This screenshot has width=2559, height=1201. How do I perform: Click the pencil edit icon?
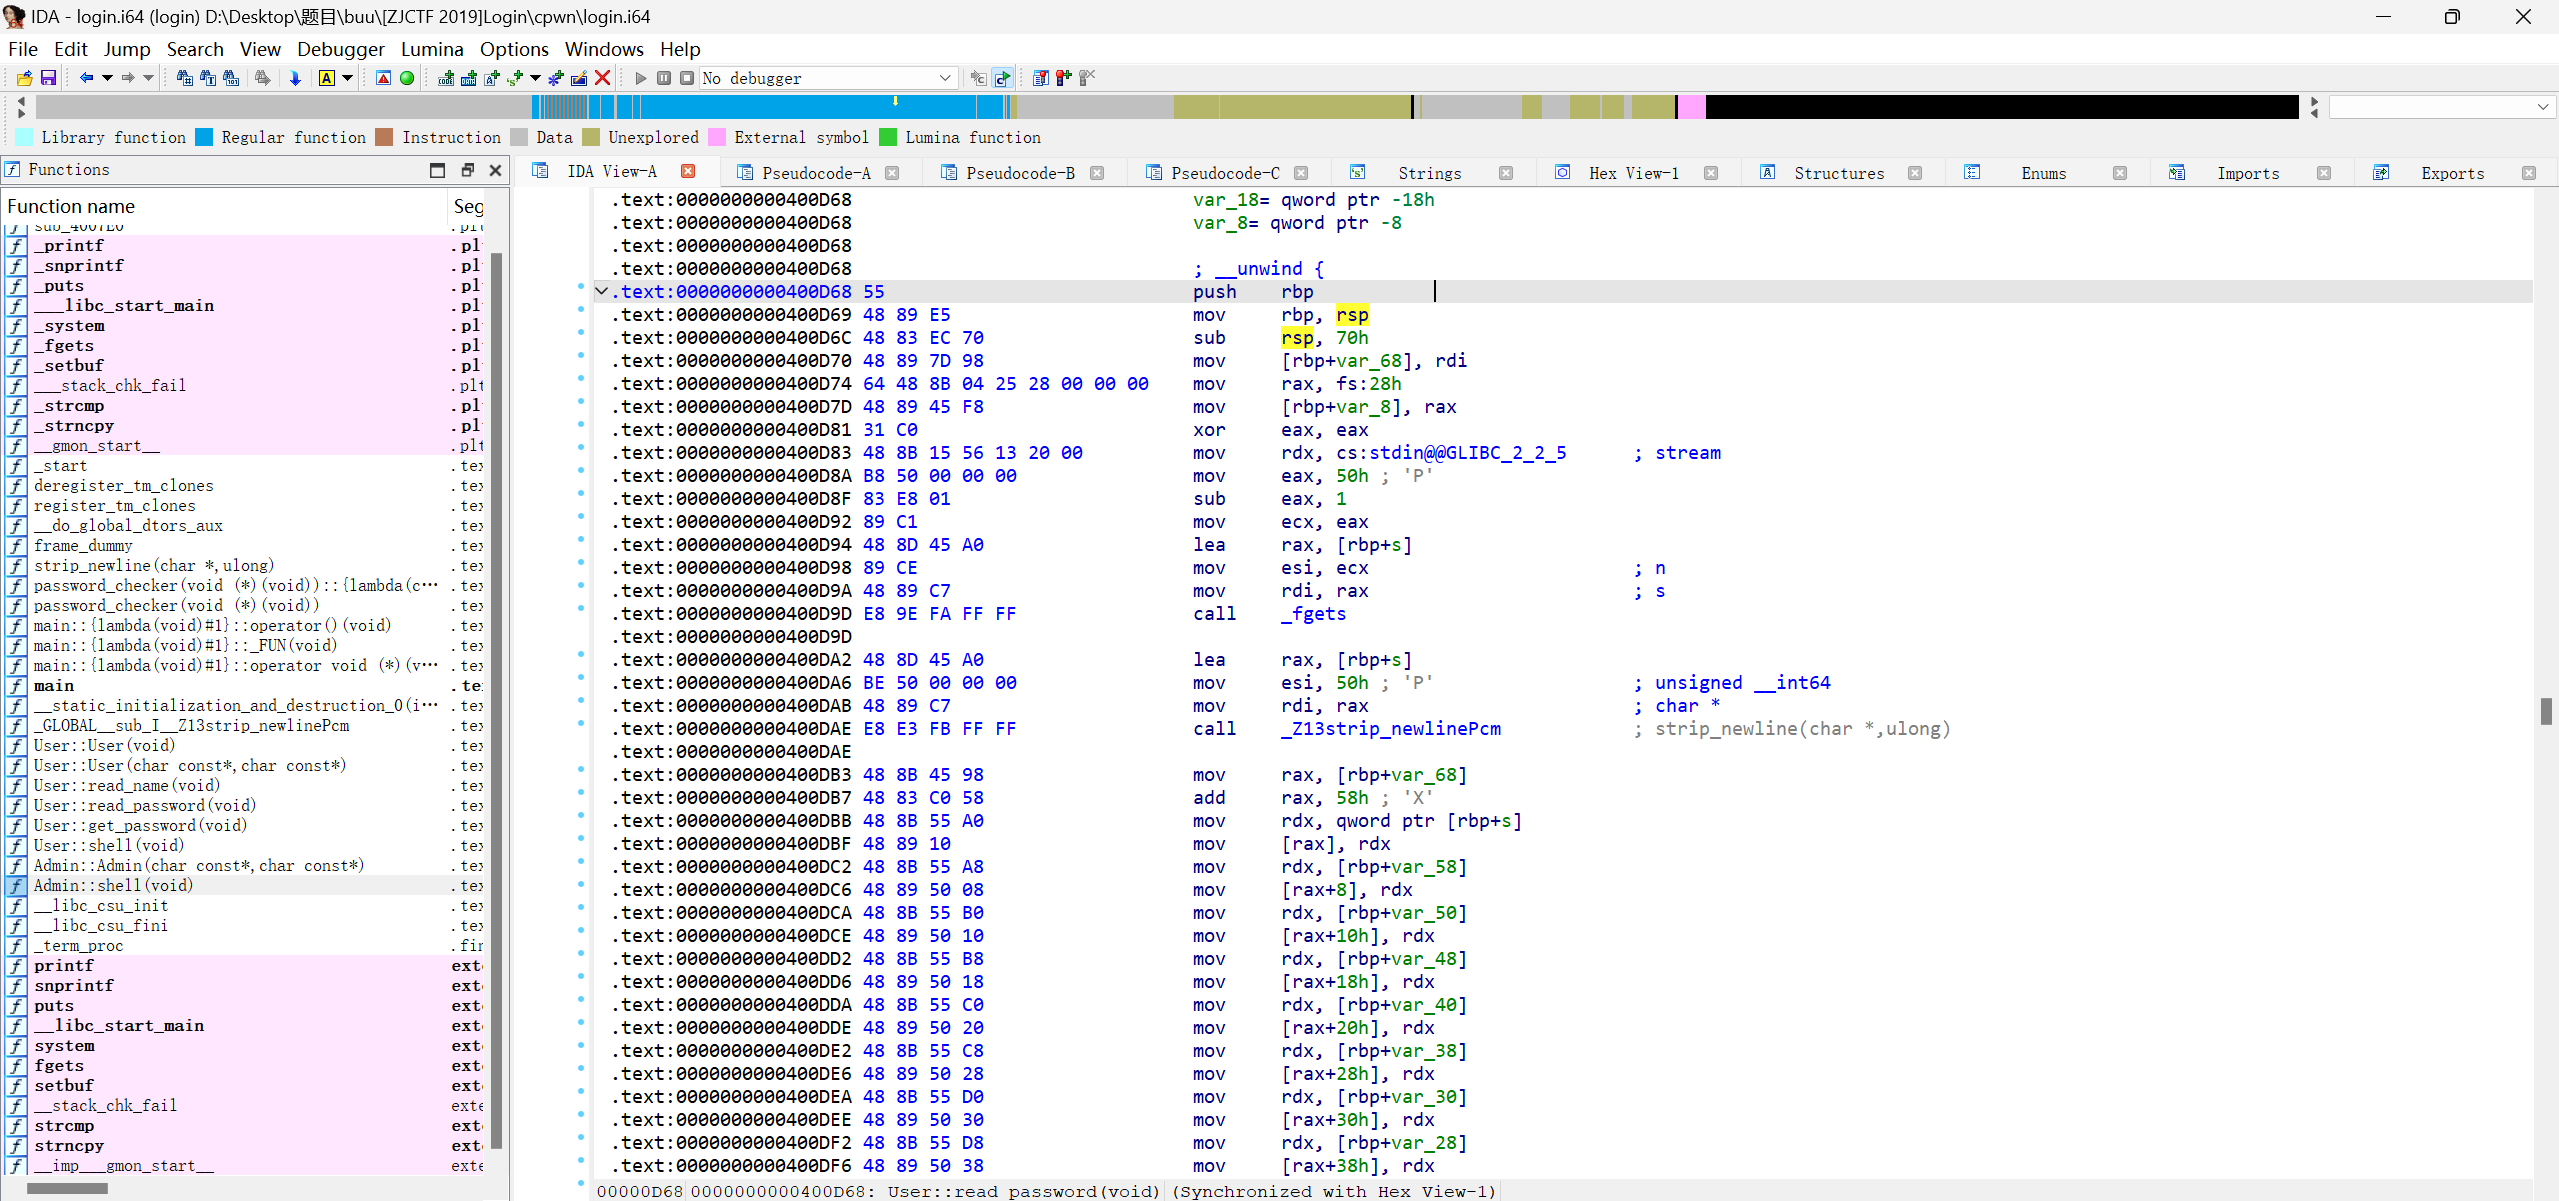pyautogui.click(x=579, y=78)
